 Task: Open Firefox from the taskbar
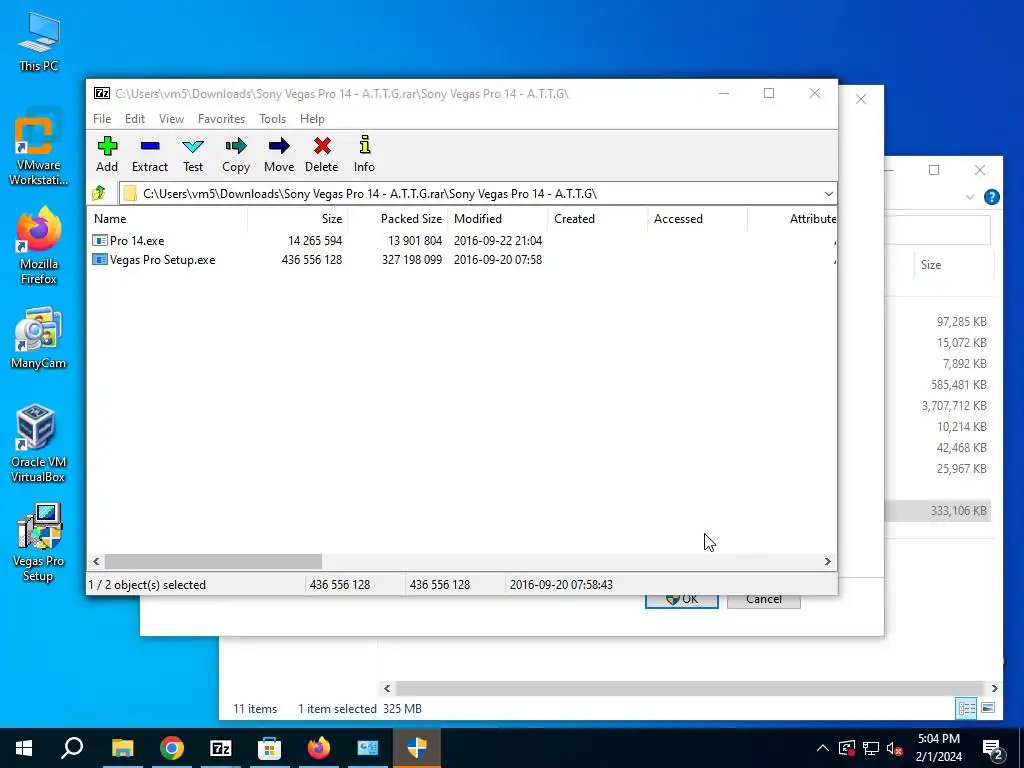coord(319,748)
